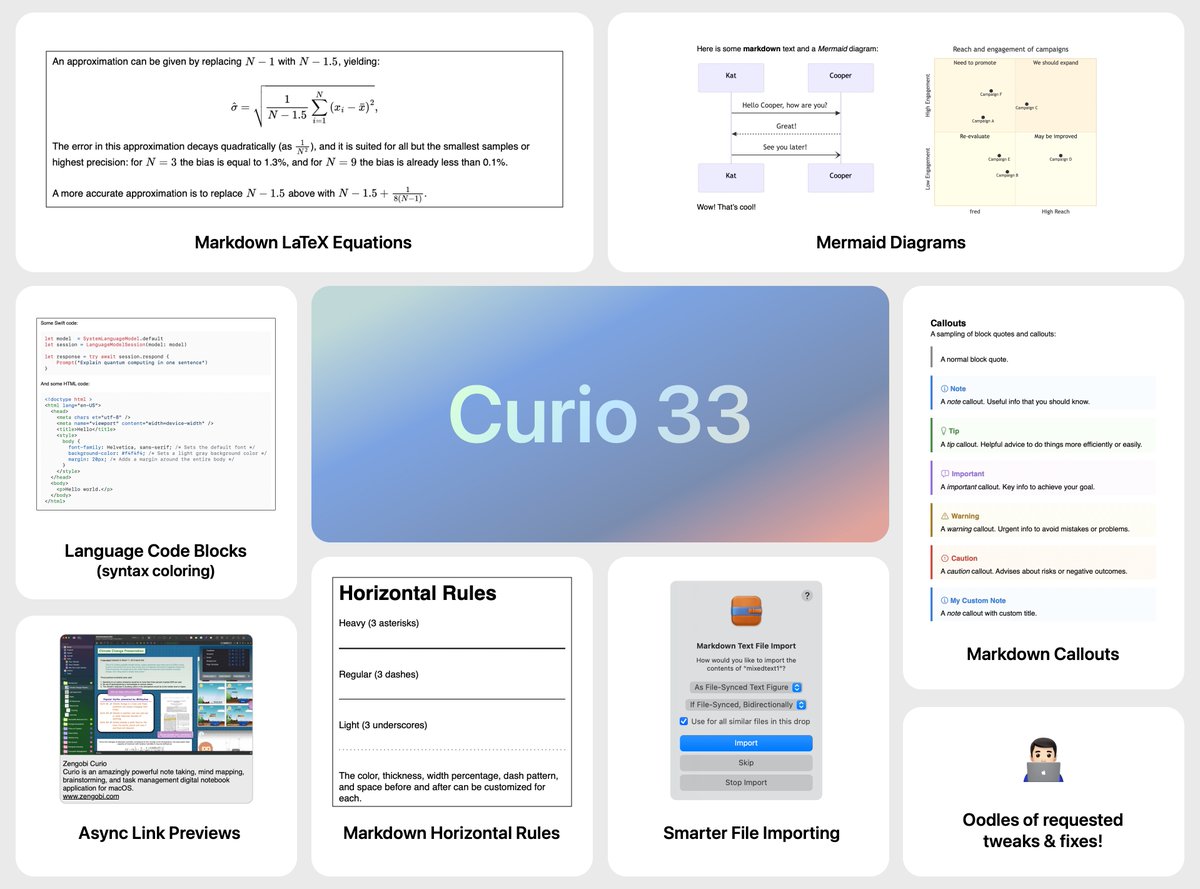Click the bottom Kat node in sequence diagram
Screen dimensions: 1200x889
731,177
